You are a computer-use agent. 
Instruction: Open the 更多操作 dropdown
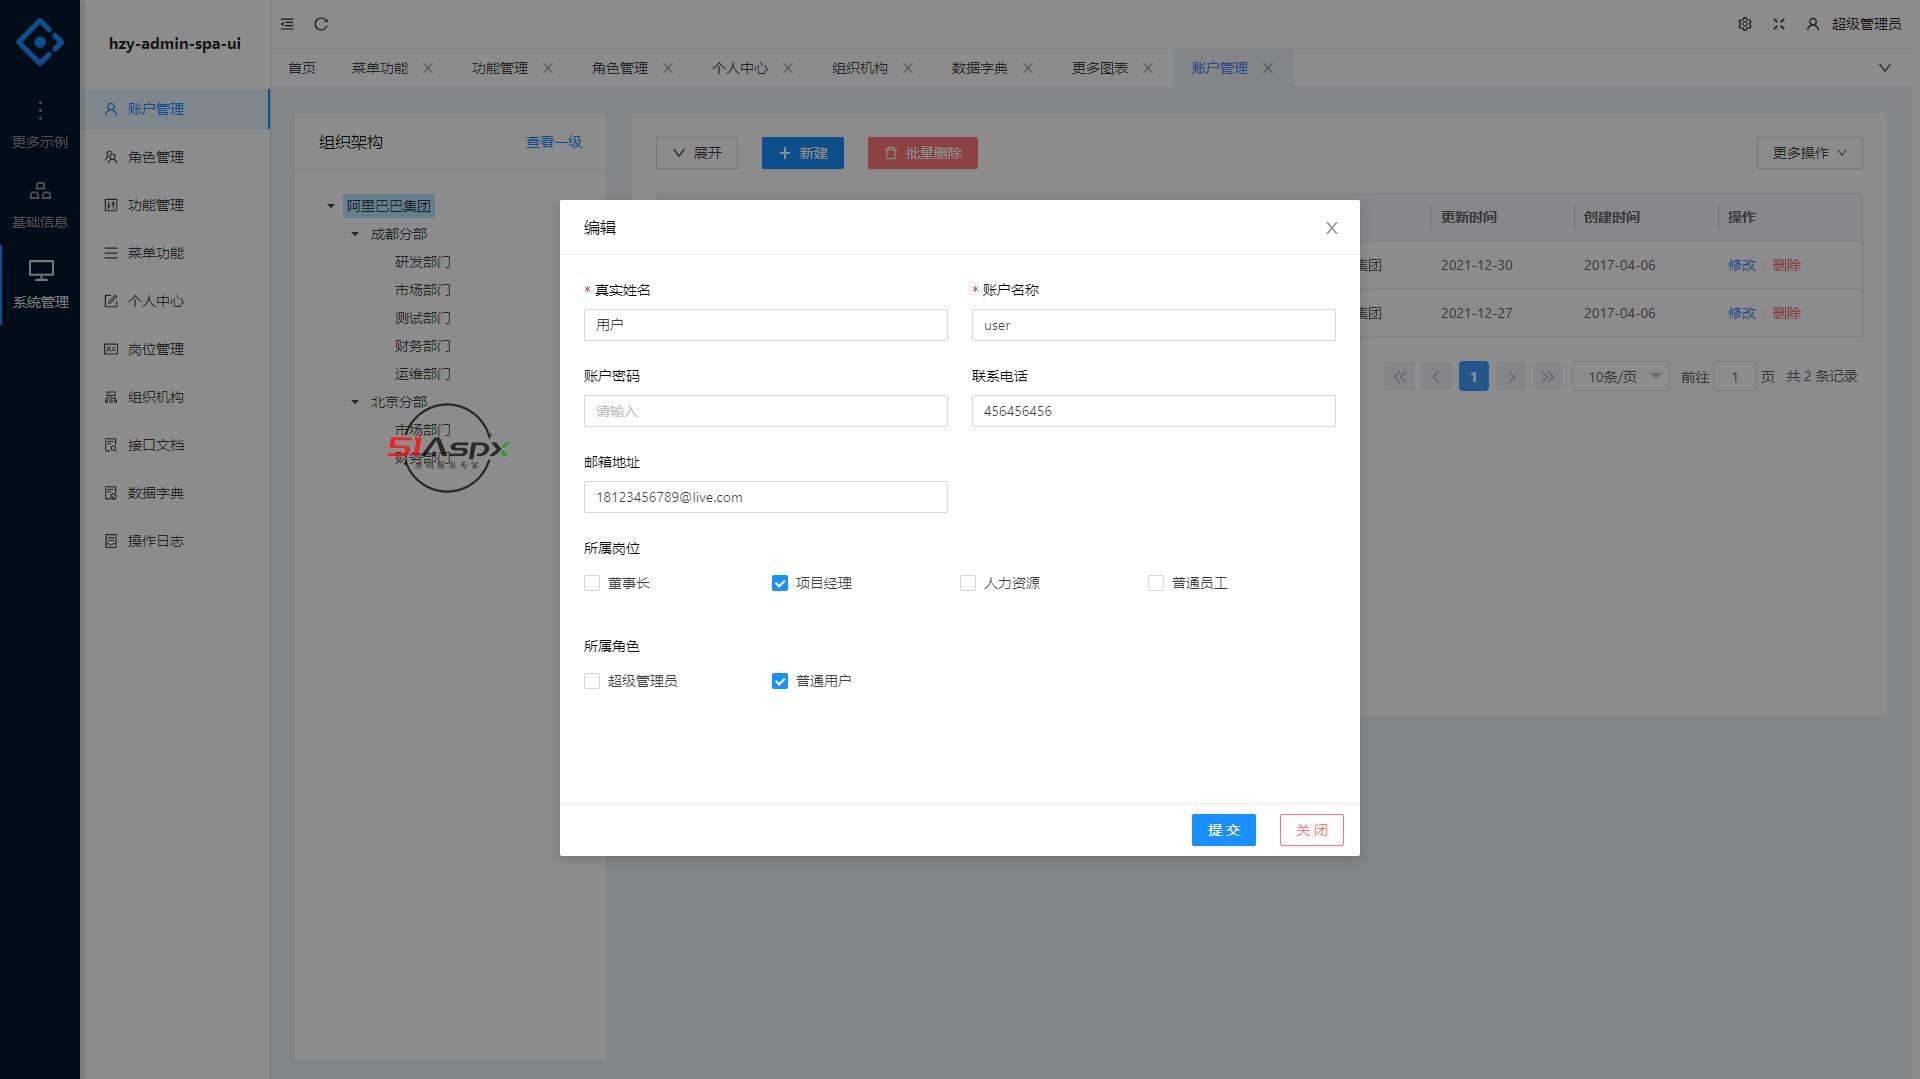pos(1809,153)
